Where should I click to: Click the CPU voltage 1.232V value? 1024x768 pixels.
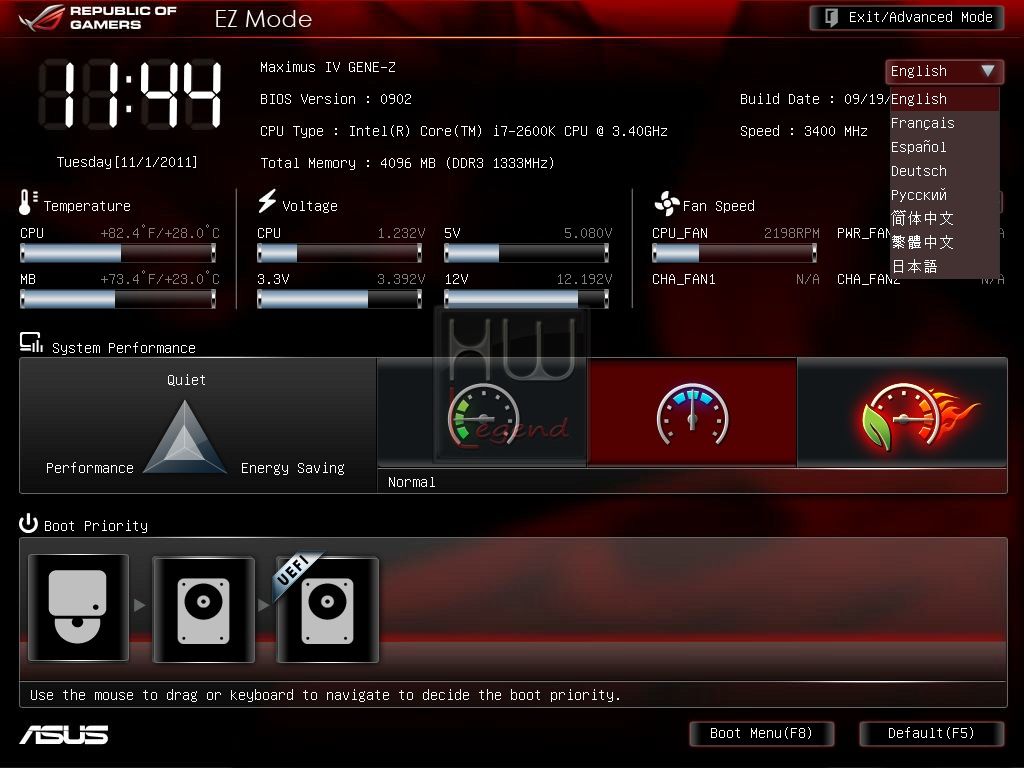(401, 233)
